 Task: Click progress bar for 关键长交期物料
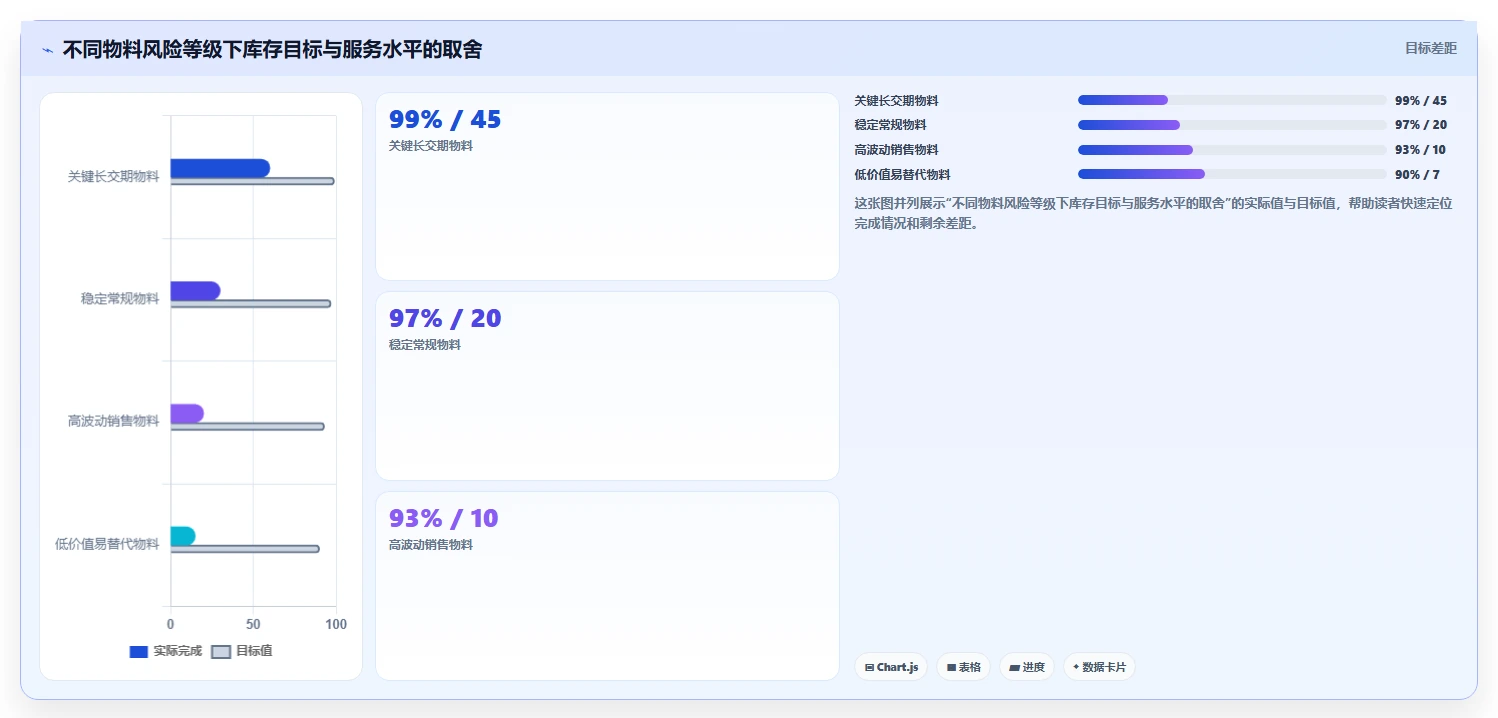coord(1232,100)
